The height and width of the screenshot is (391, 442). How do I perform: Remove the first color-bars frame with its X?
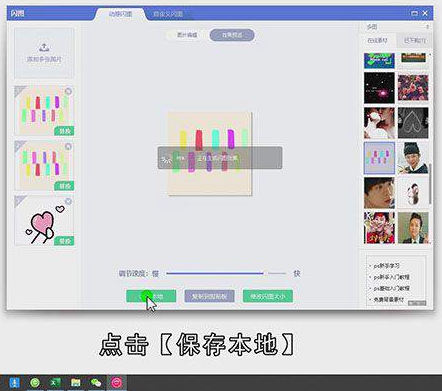(x=68, y=91)
